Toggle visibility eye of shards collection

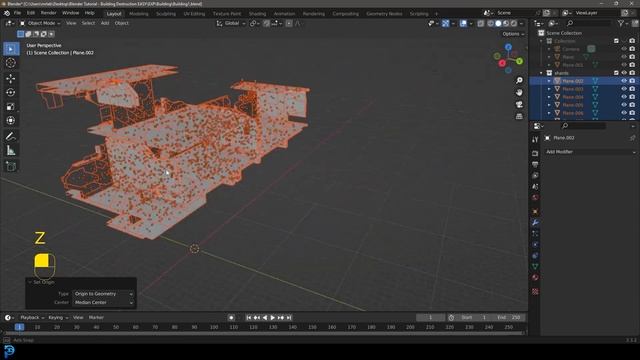(x=624, y=73)
